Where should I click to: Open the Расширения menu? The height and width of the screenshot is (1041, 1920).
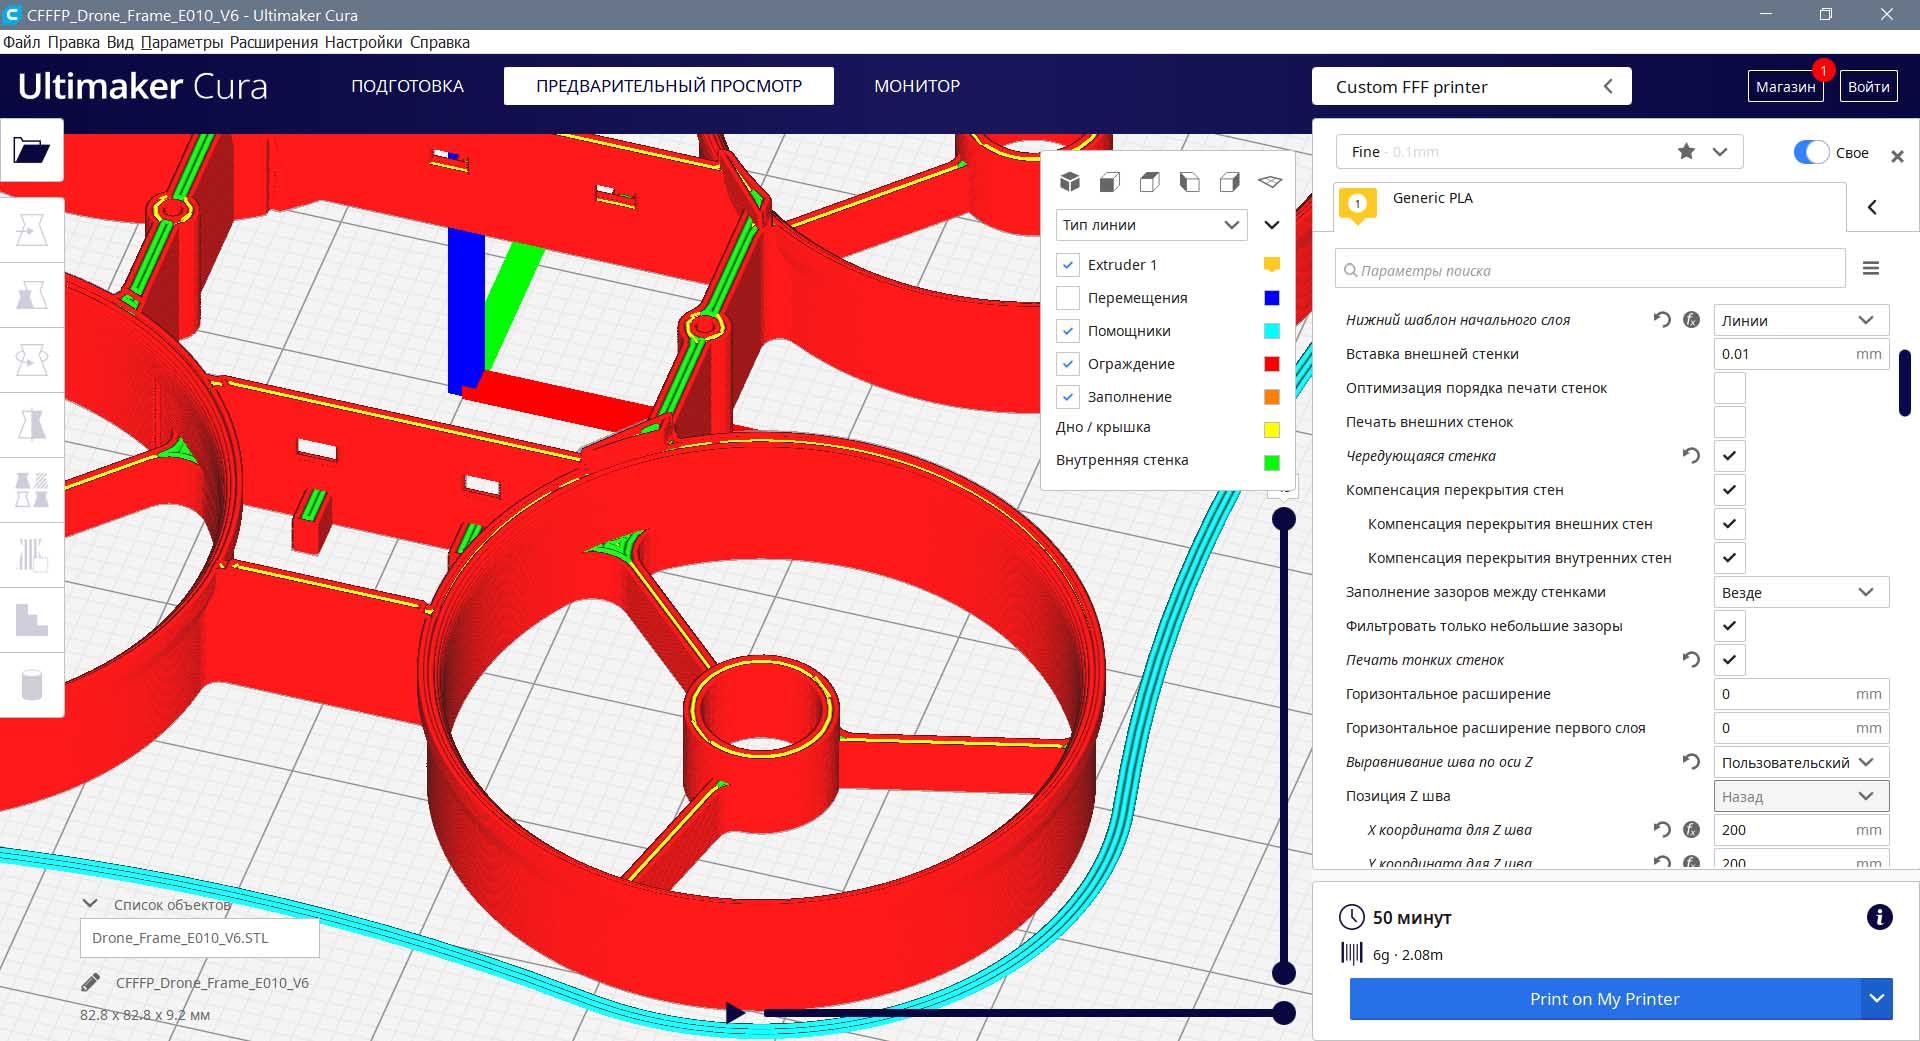[273, 42]
